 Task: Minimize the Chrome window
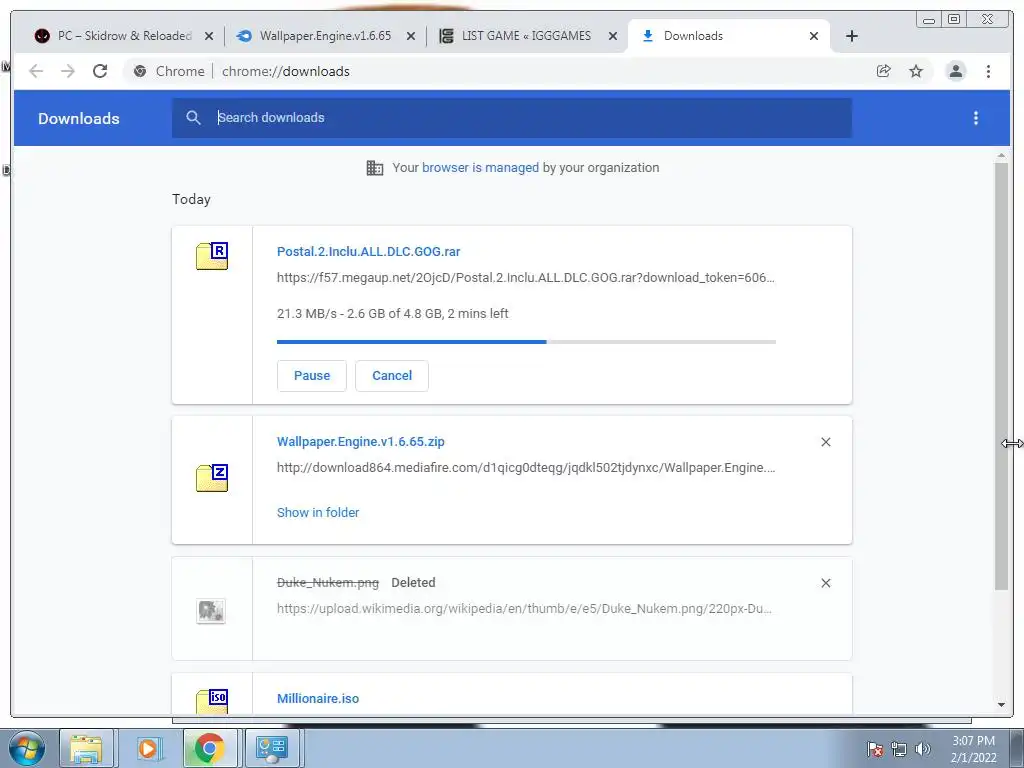(929, 20)
